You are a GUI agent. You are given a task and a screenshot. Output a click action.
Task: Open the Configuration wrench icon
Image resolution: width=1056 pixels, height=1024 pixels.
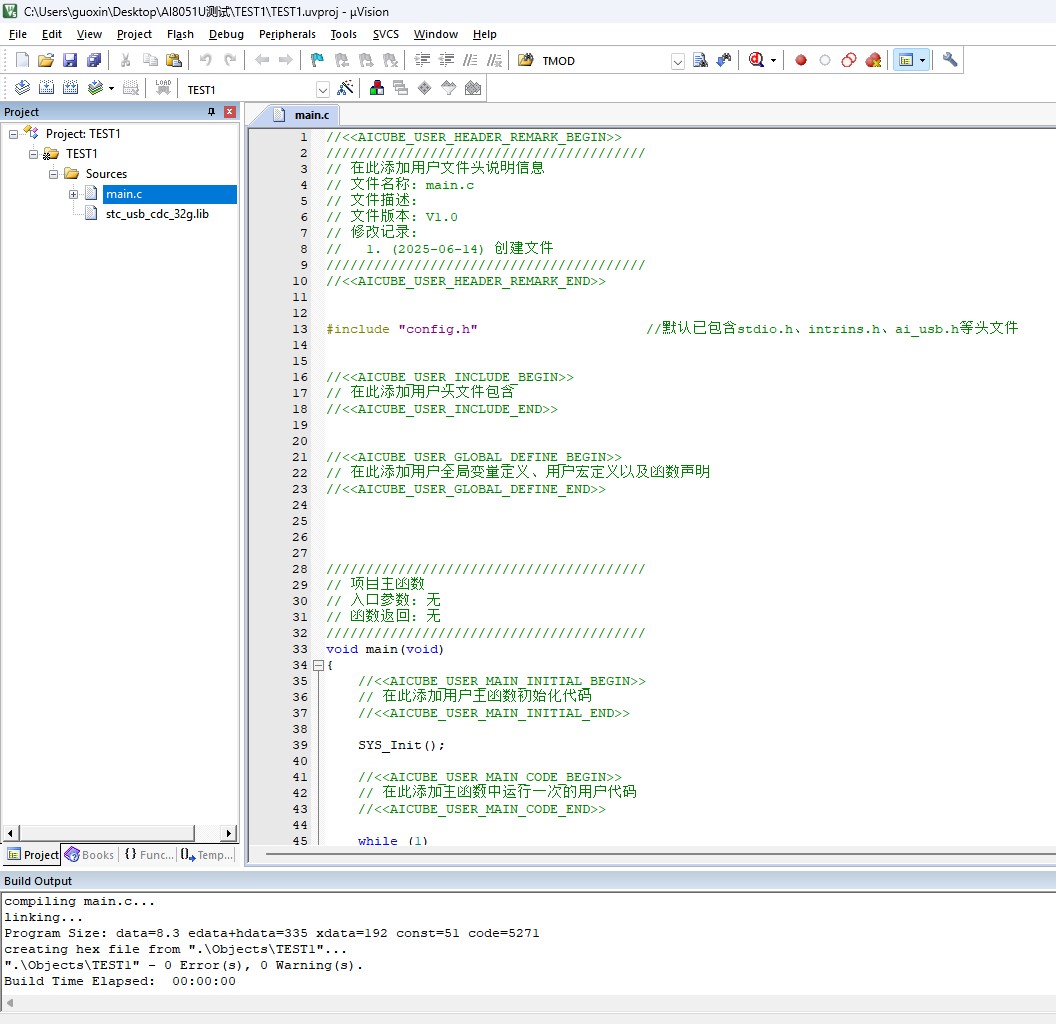click(950, 61)
